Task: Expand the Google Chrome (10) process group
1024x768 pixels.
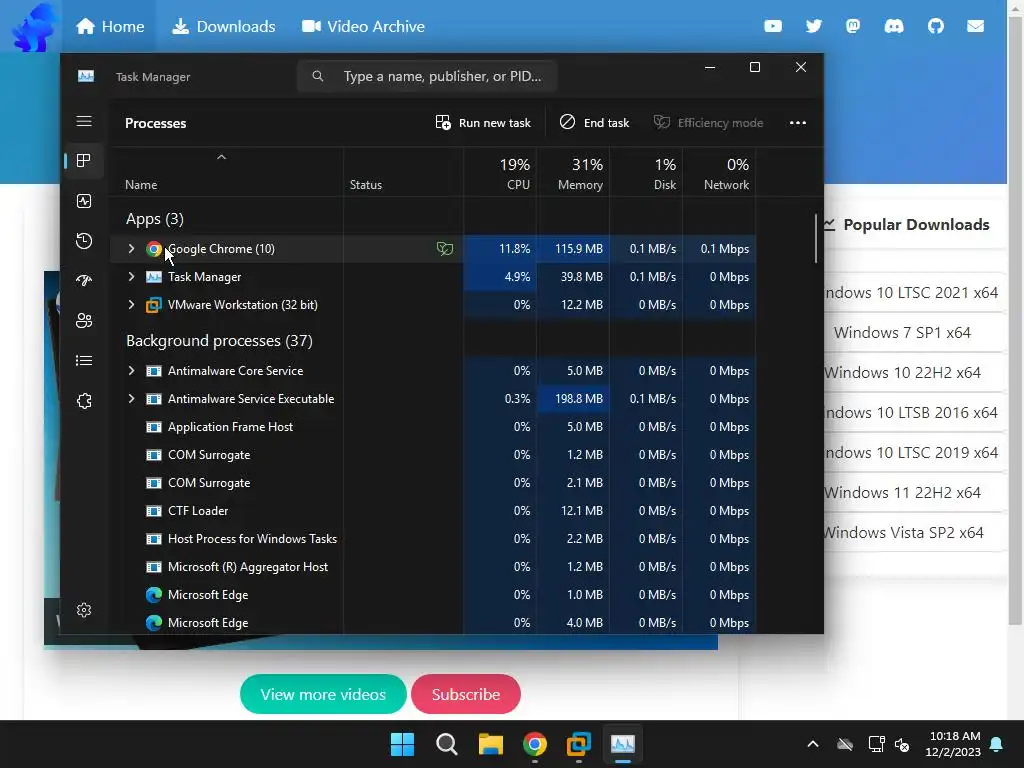Action: pyautogui.click(x=131, y=249)
